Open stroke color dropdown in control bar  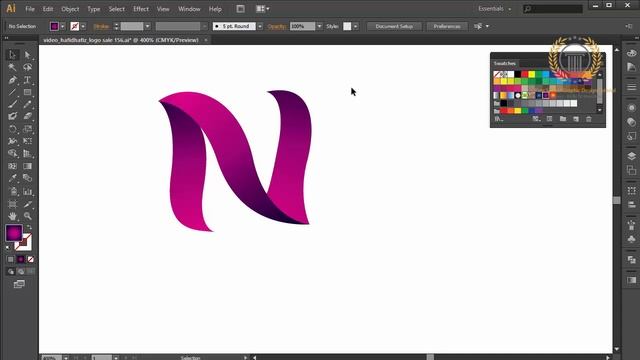(83, 26)
